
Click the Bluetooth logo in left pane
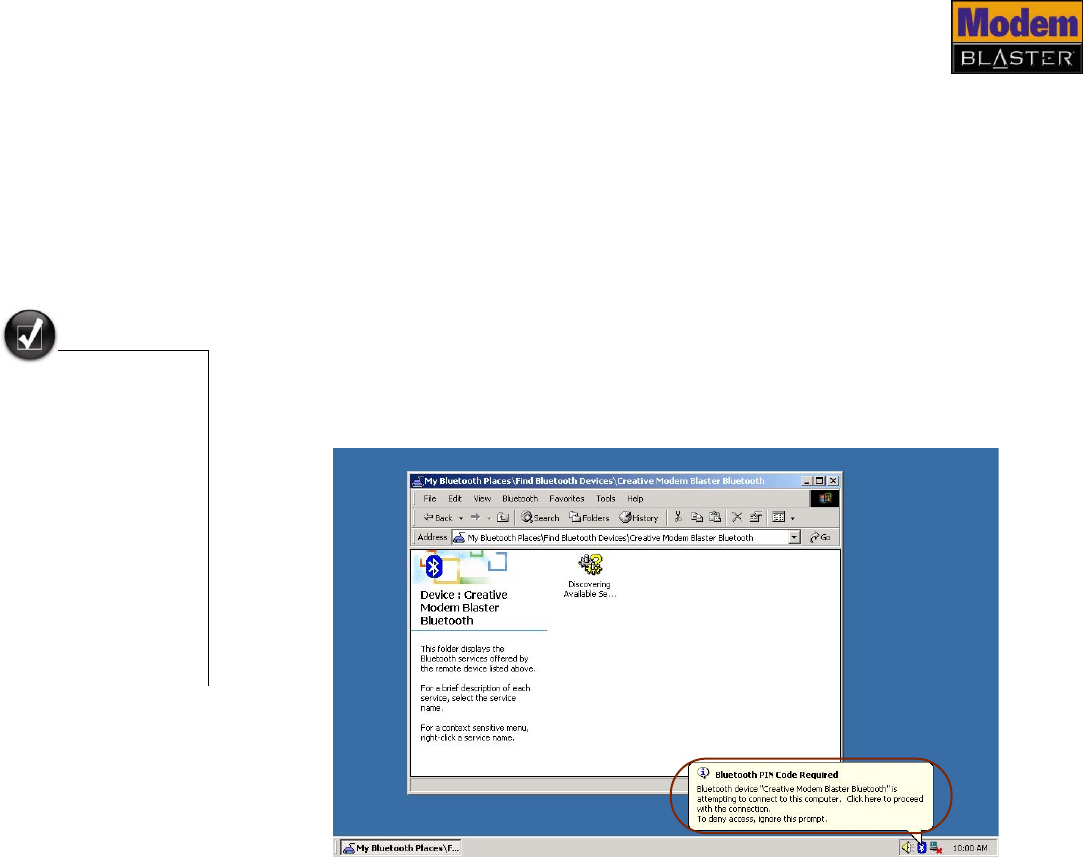pos(434,567)
